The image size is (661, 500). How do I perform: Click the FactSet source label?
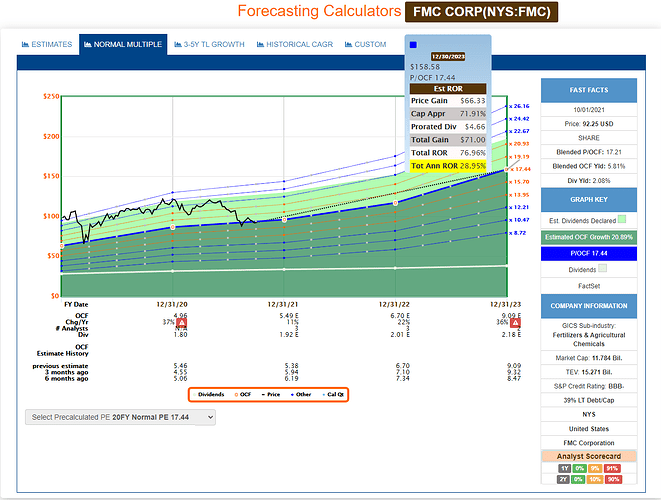click(x=588, y=286)
